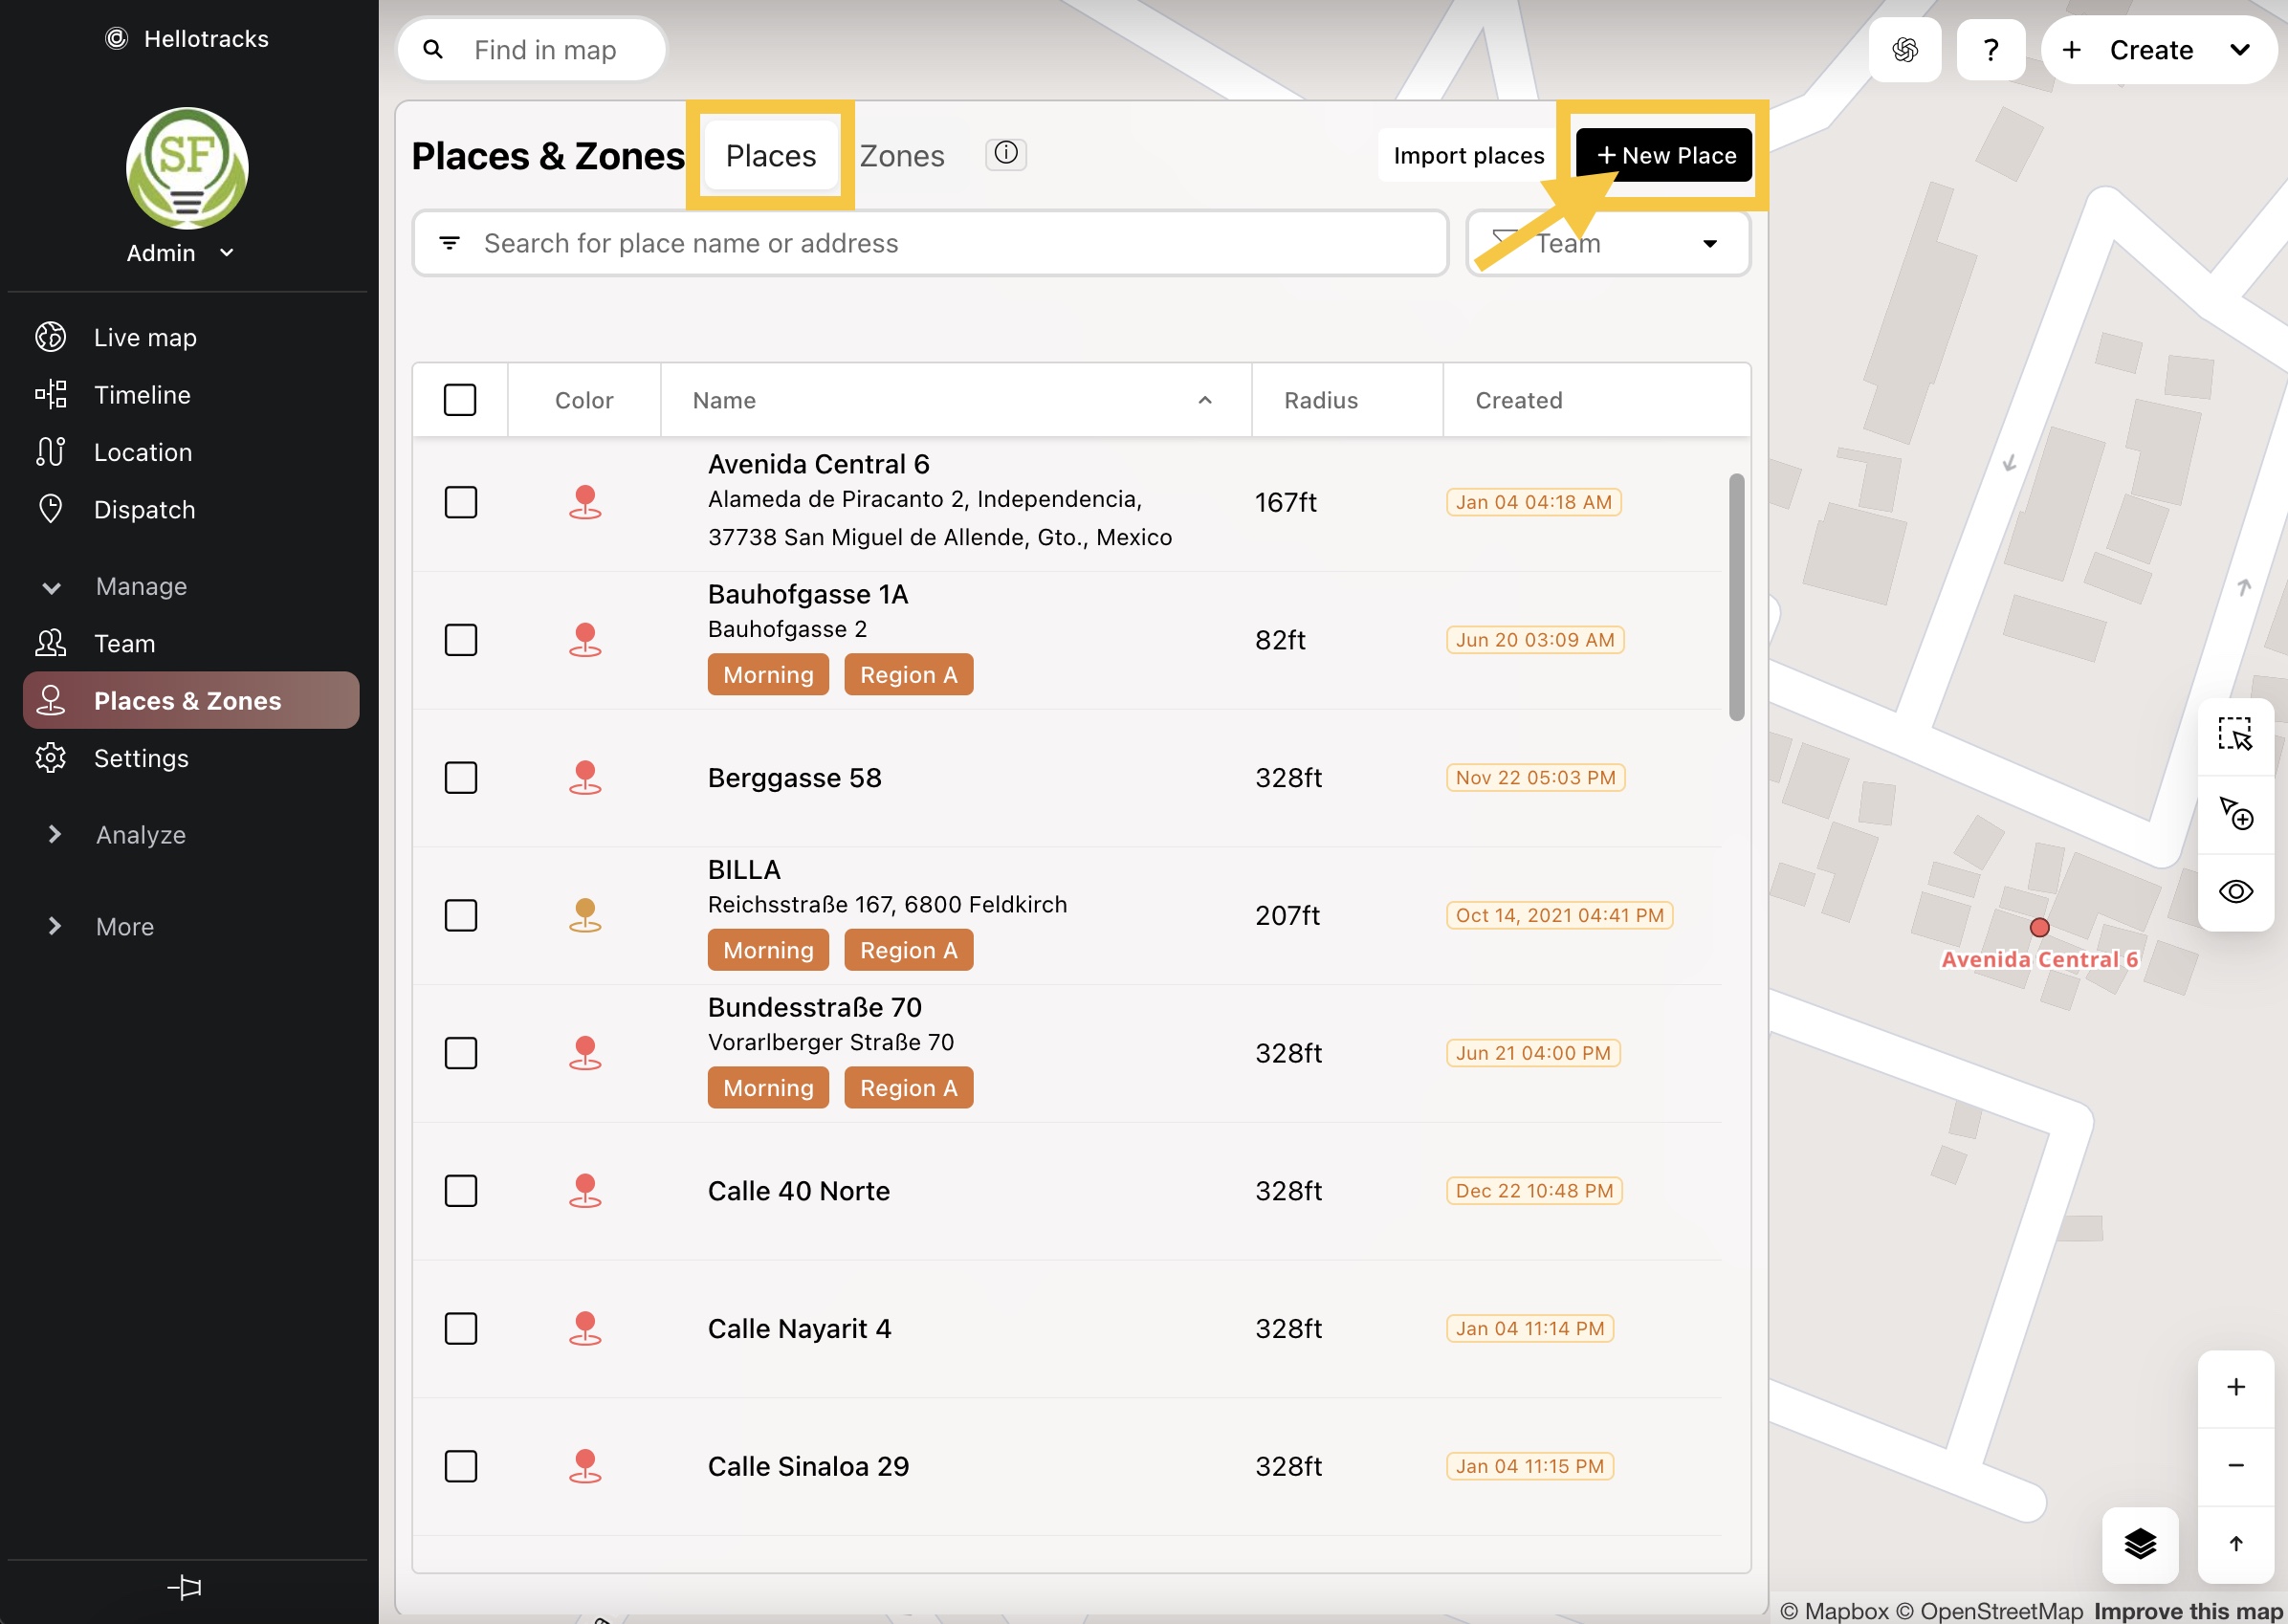2288x1624 pixels.
Task: Check the checkbox for Avenida Central 6
Action: 460,502
